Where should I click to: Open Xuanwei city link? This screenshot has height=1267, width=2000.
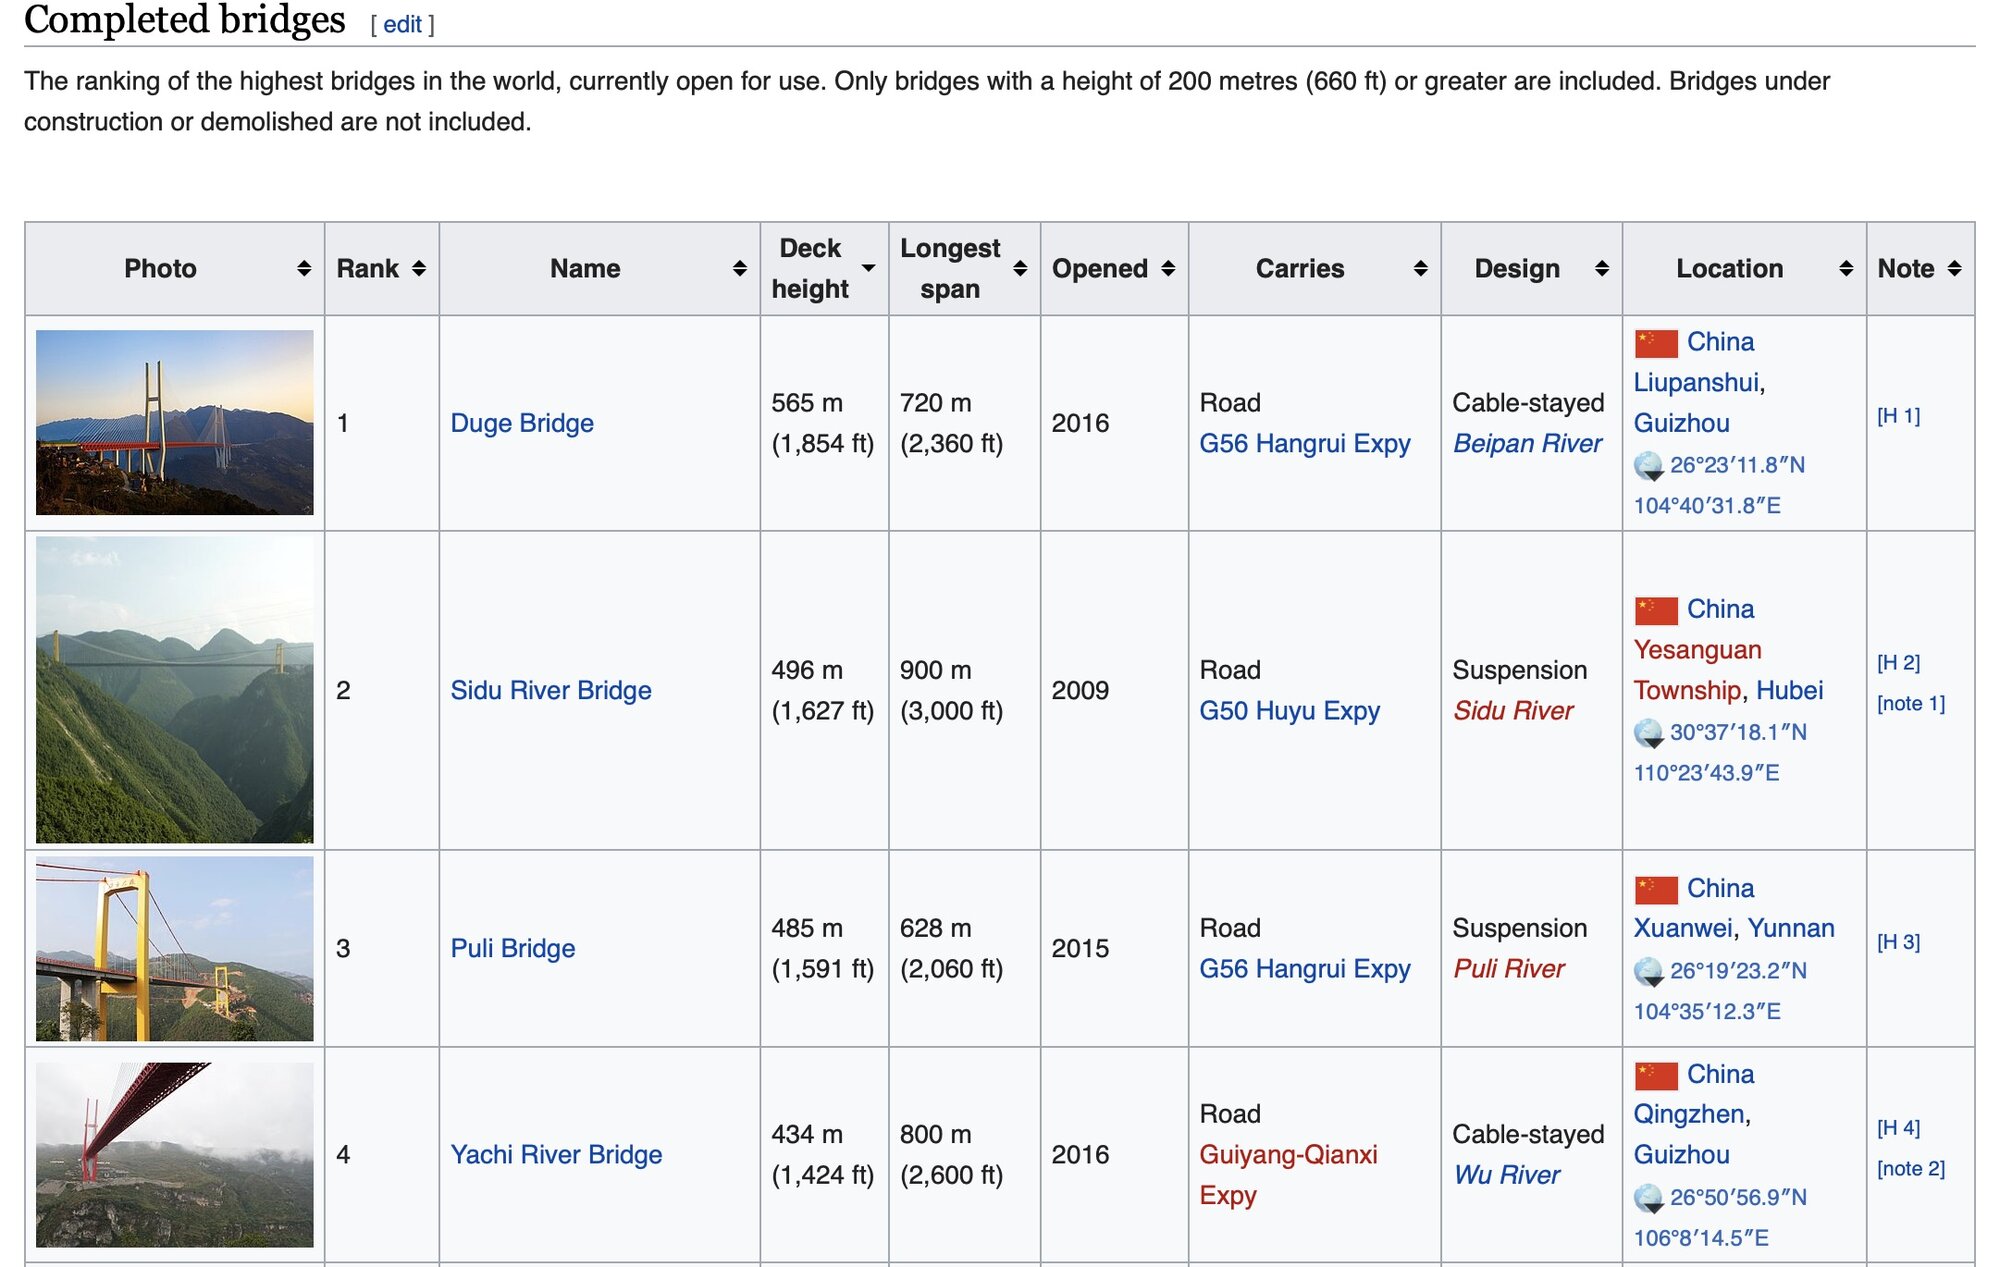[1683, 928]
